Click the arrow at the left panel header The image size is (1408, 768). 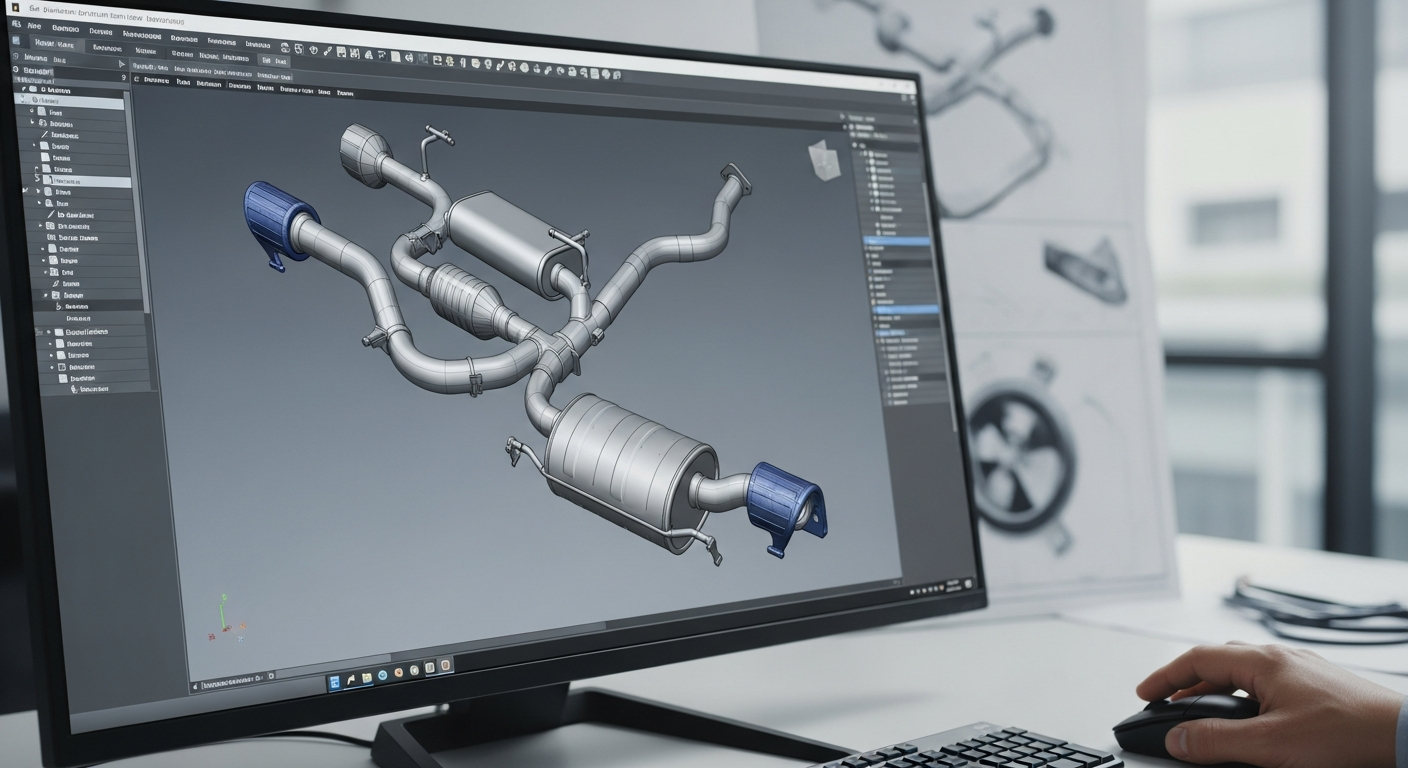click(x=122, y=63)
